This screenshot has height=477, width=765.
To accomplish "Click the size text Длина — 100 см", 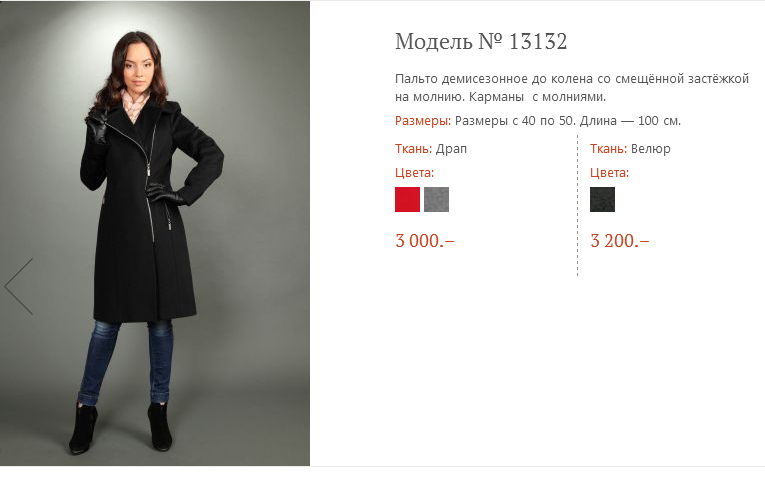I will pos(630,120).
